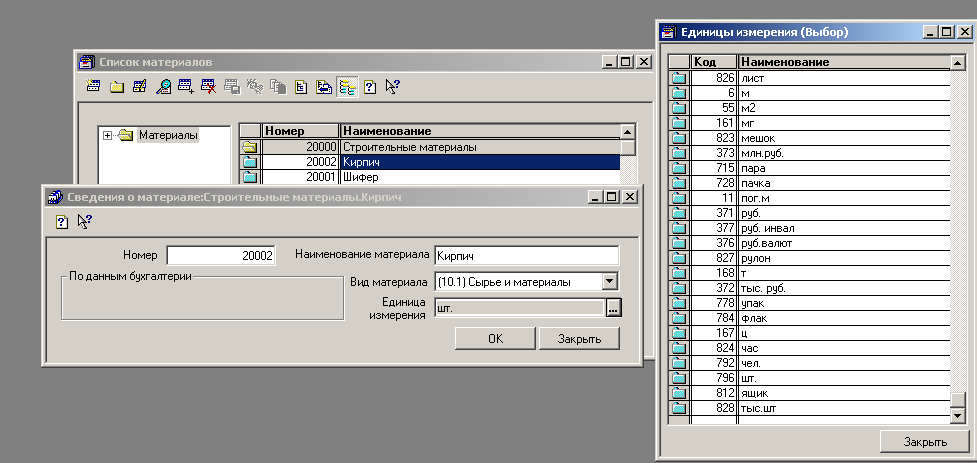Click Код column header in units list
This screenshot has width=977, height=463.
point(713,62)
